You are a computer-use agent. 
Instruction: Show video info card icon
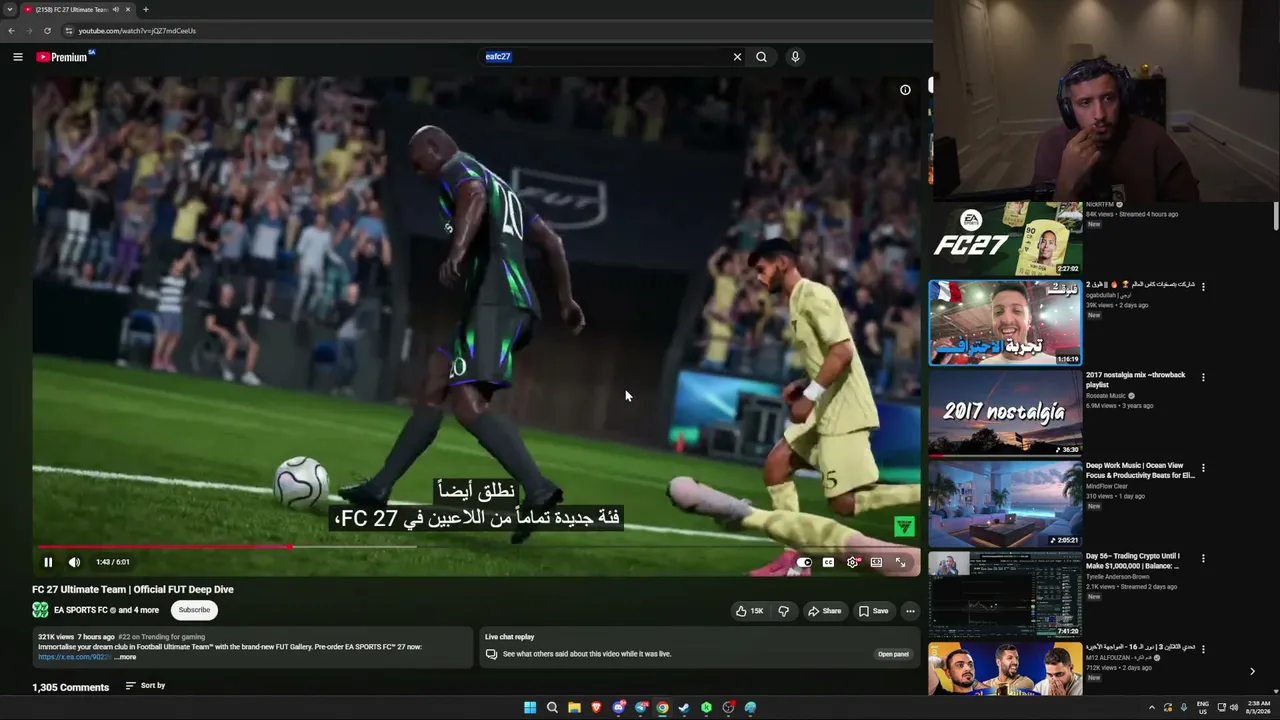coord(905,90)
